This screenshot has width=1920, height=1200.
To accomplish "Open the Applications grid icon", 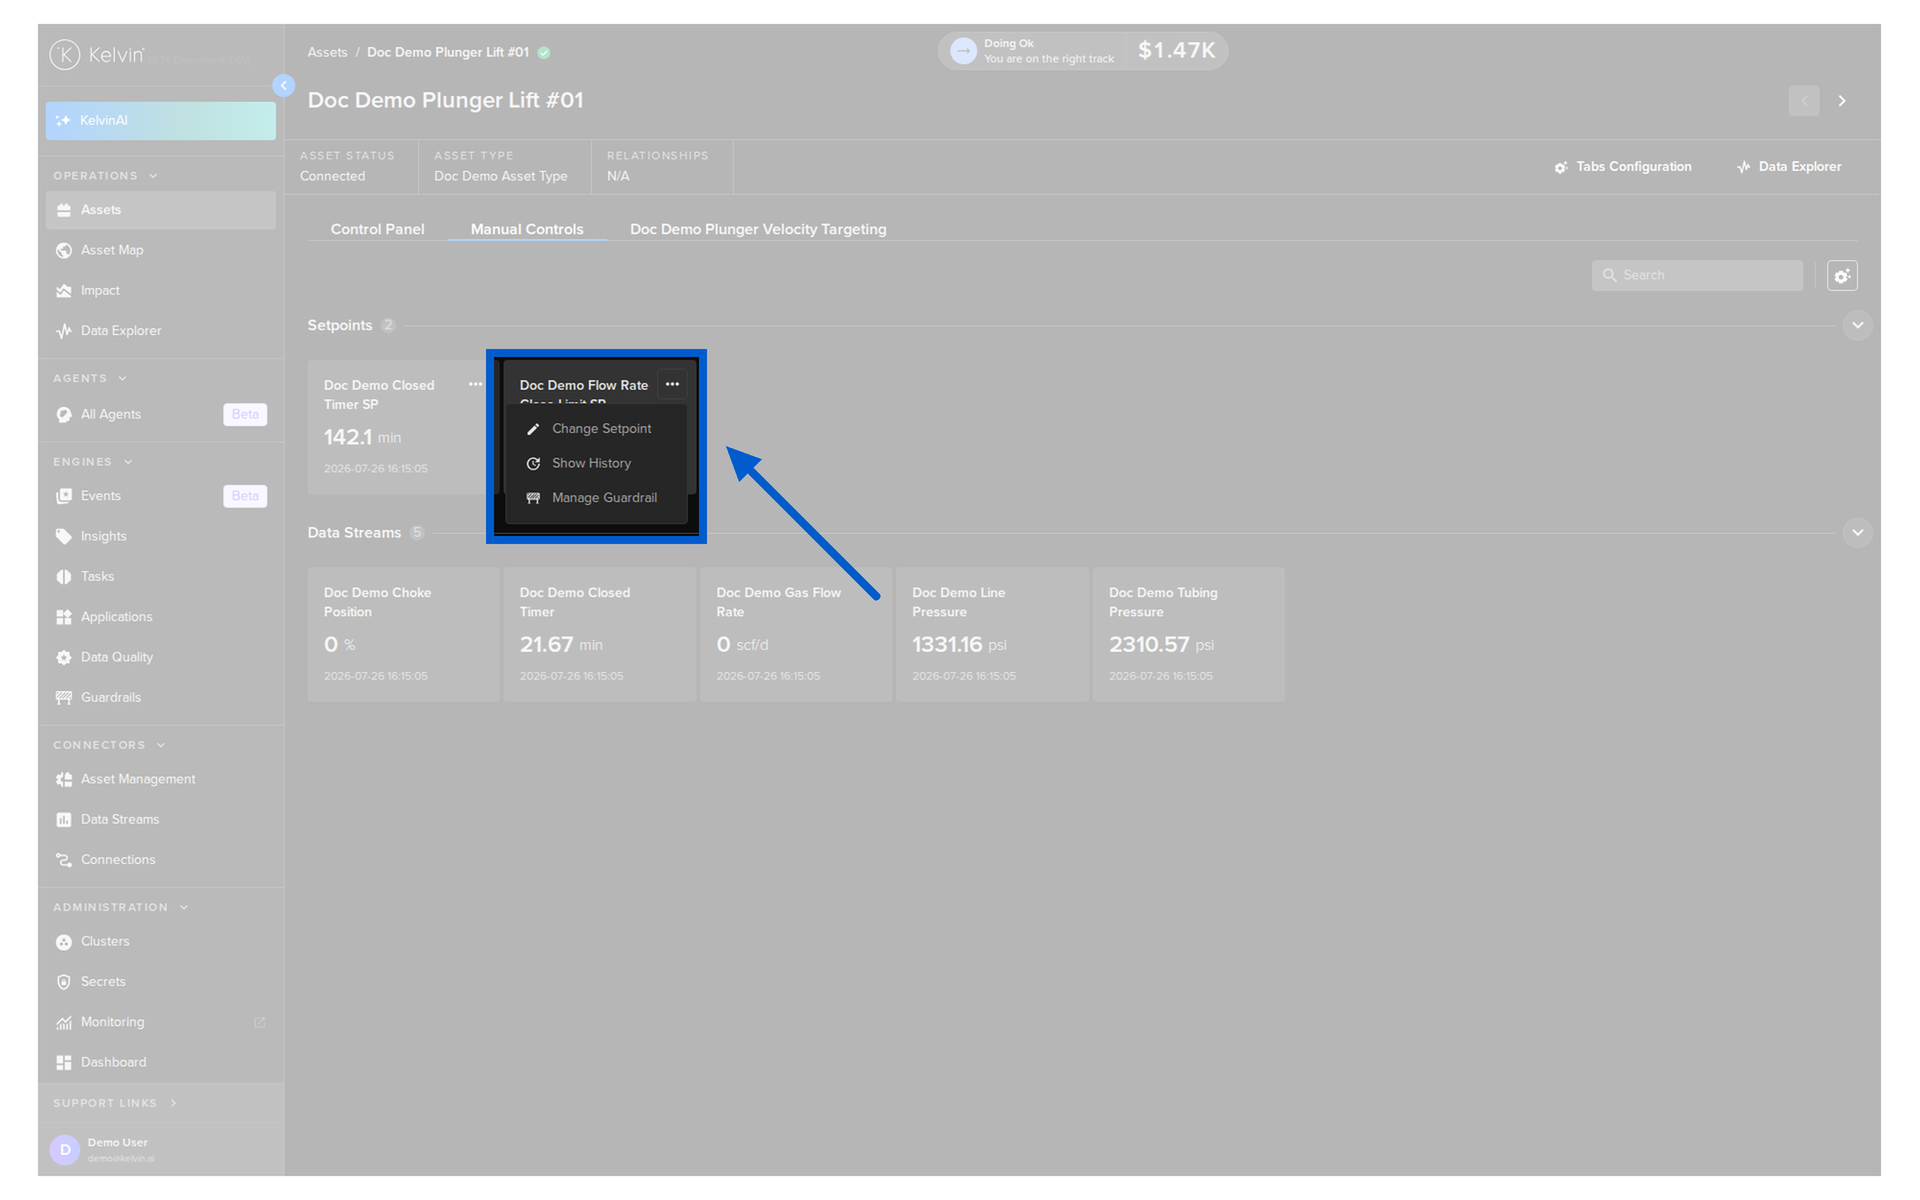I will (64, 617).
